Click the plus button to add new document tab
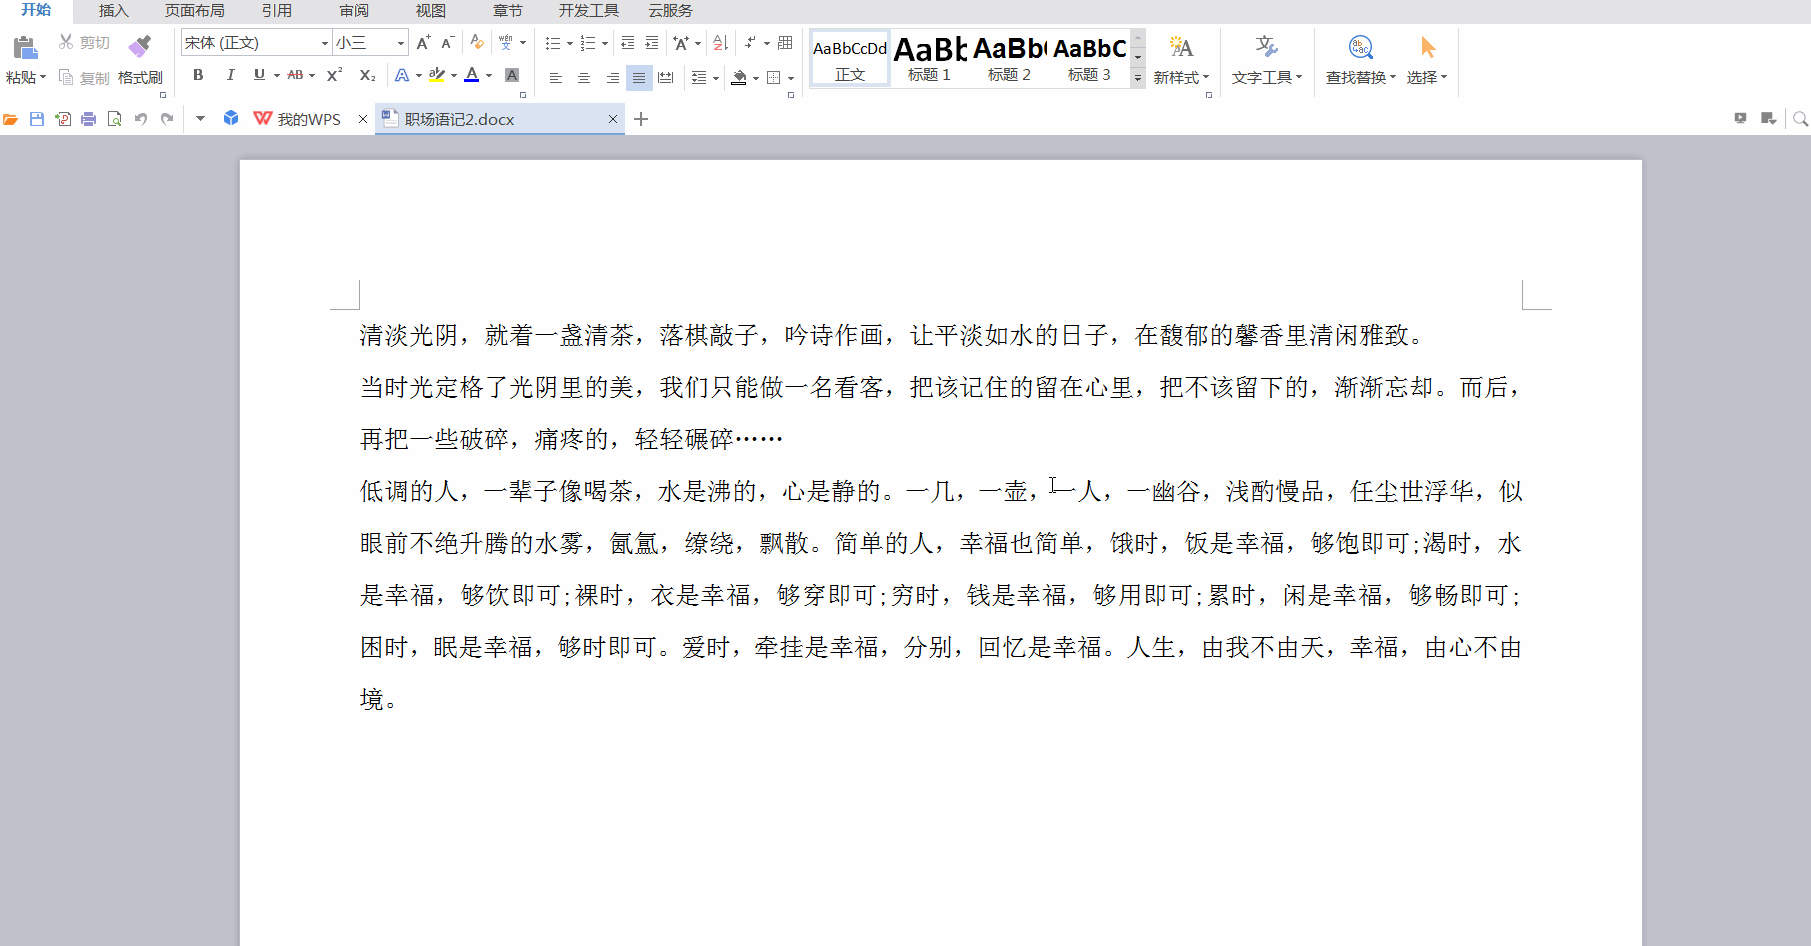 point(641,119)
